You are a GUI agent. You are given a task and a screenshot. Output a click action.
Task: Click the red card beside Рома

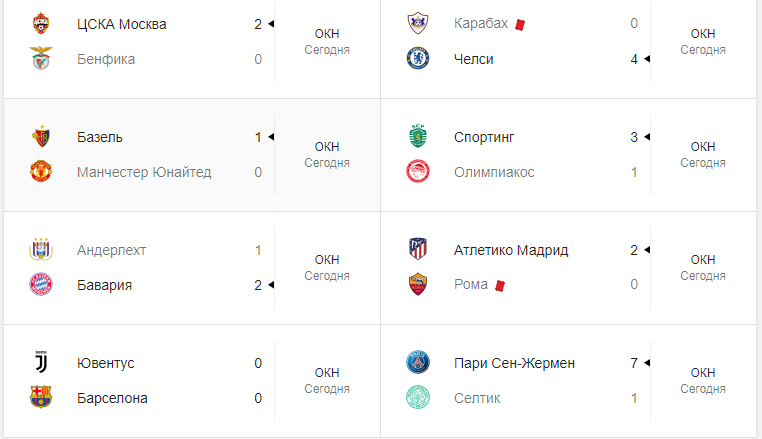coord(500,285)
